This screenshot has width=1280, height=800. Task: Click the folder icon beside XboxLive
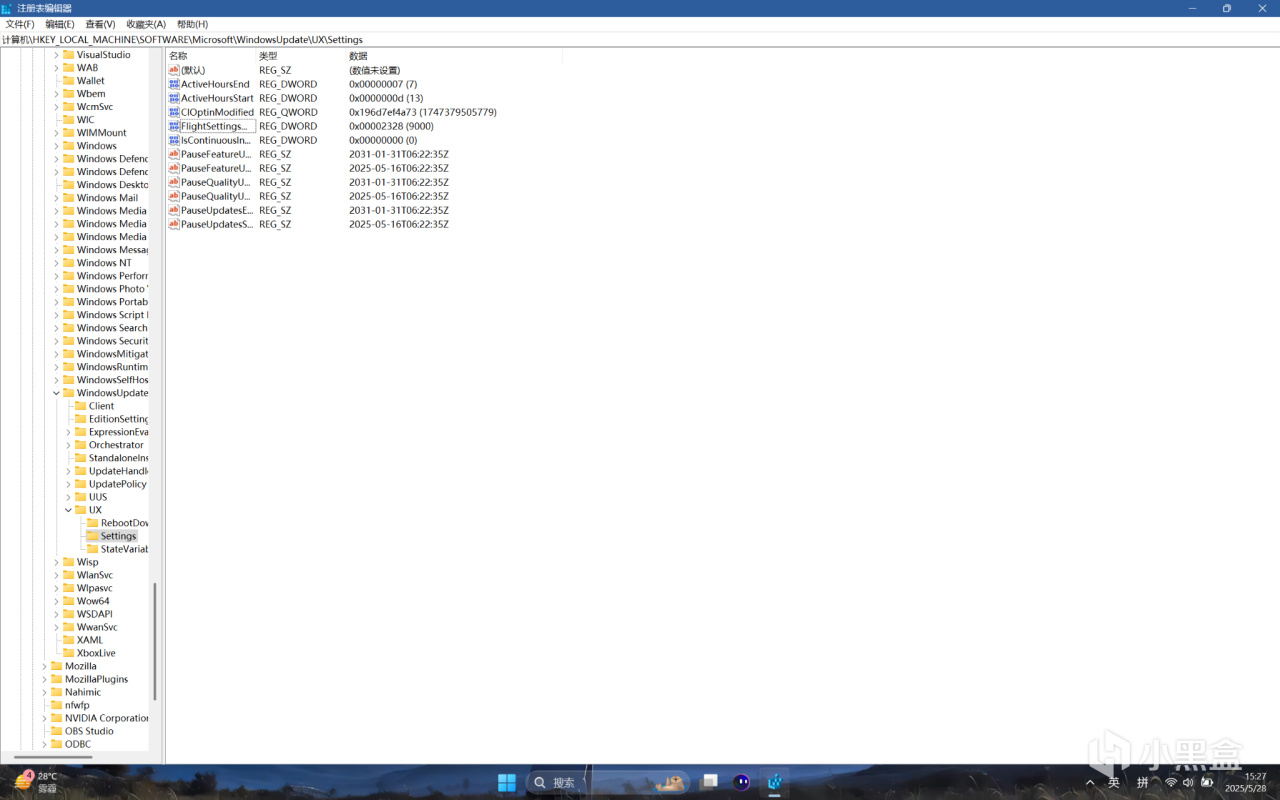point(69,653)
